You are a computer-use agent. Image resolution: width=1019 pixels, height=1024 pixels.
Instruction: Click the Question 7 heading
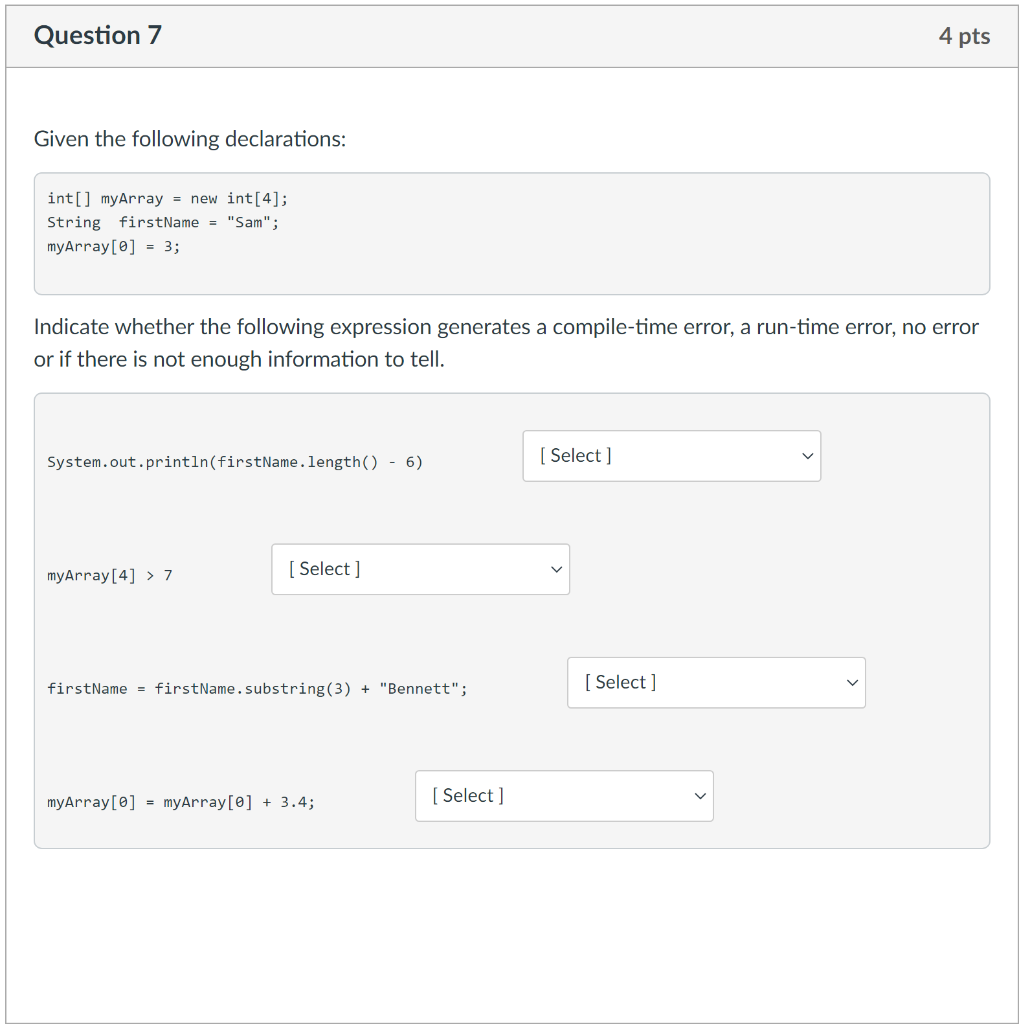(x=98, y=35)
